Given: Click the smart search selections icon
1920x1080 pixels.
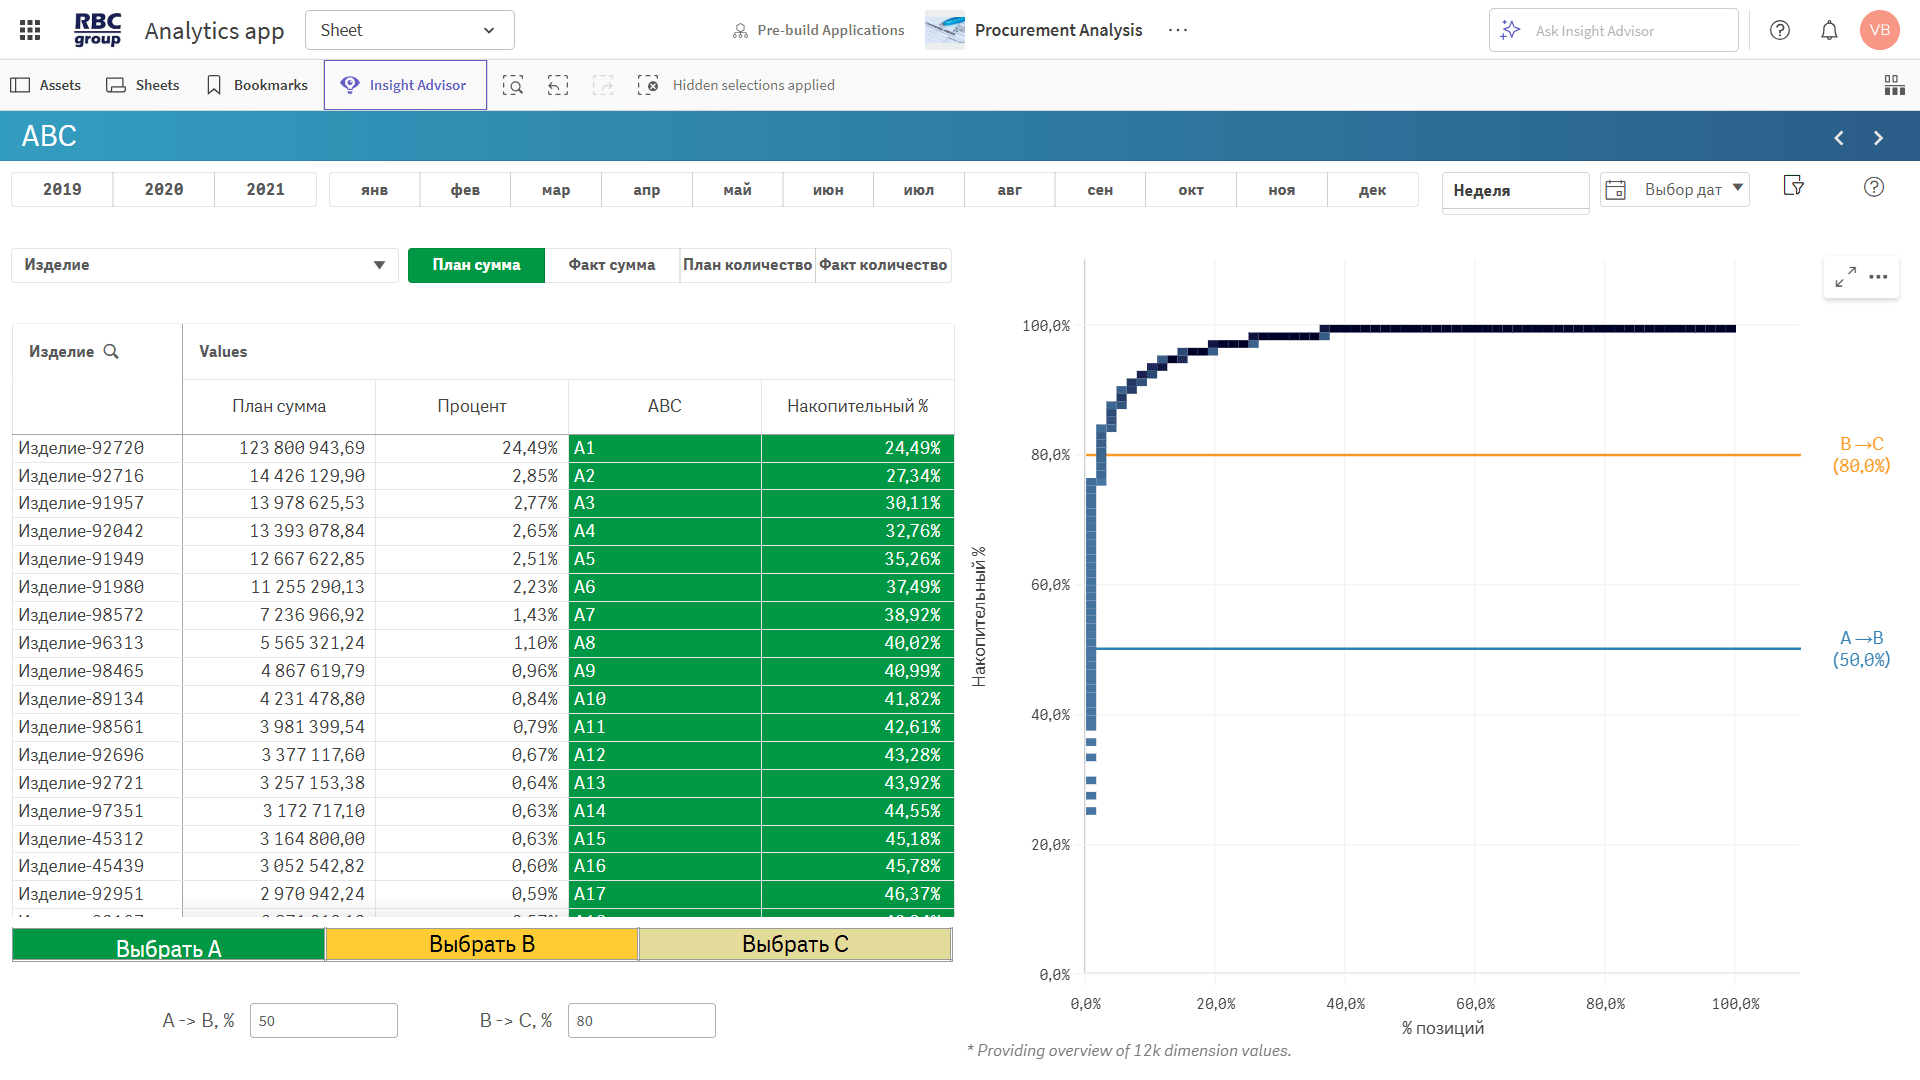Looking at the screenshot, I should pos(513,85).
